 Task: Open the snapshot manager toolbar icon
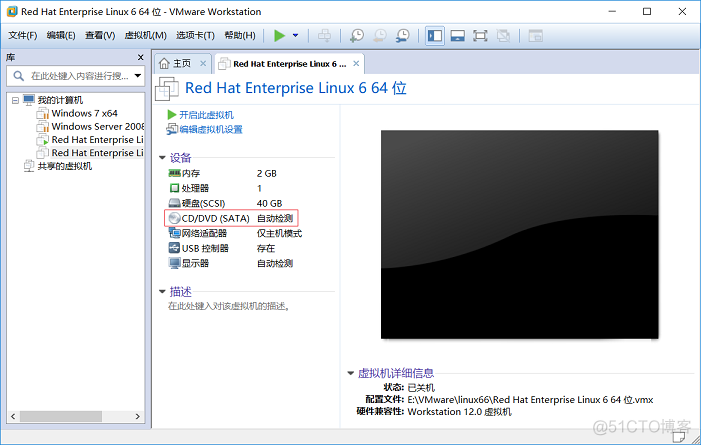[x=402, y=35]
